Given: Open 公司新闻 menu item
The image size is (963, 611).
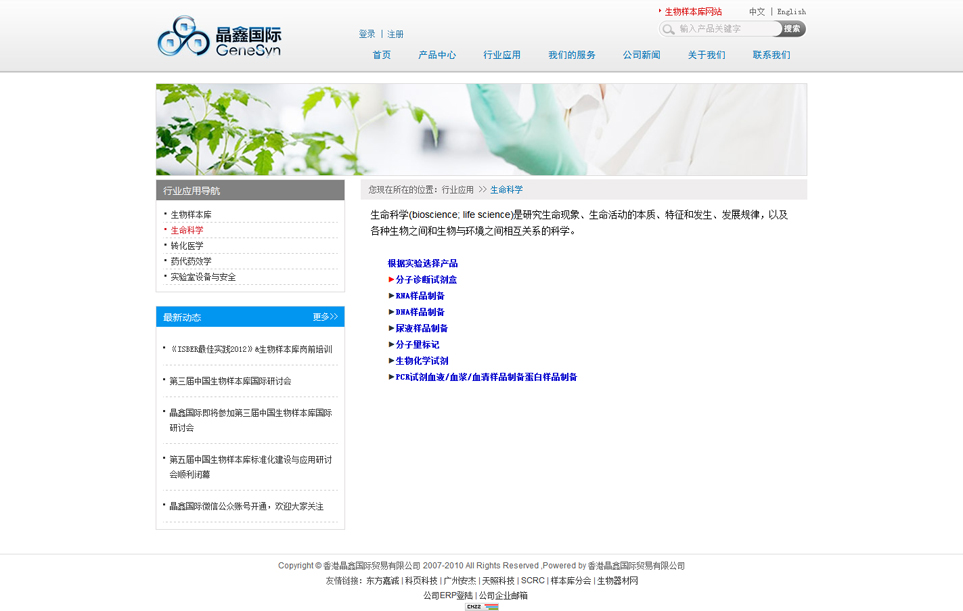Looking at the screenshot, I should (x=641, y=55).
